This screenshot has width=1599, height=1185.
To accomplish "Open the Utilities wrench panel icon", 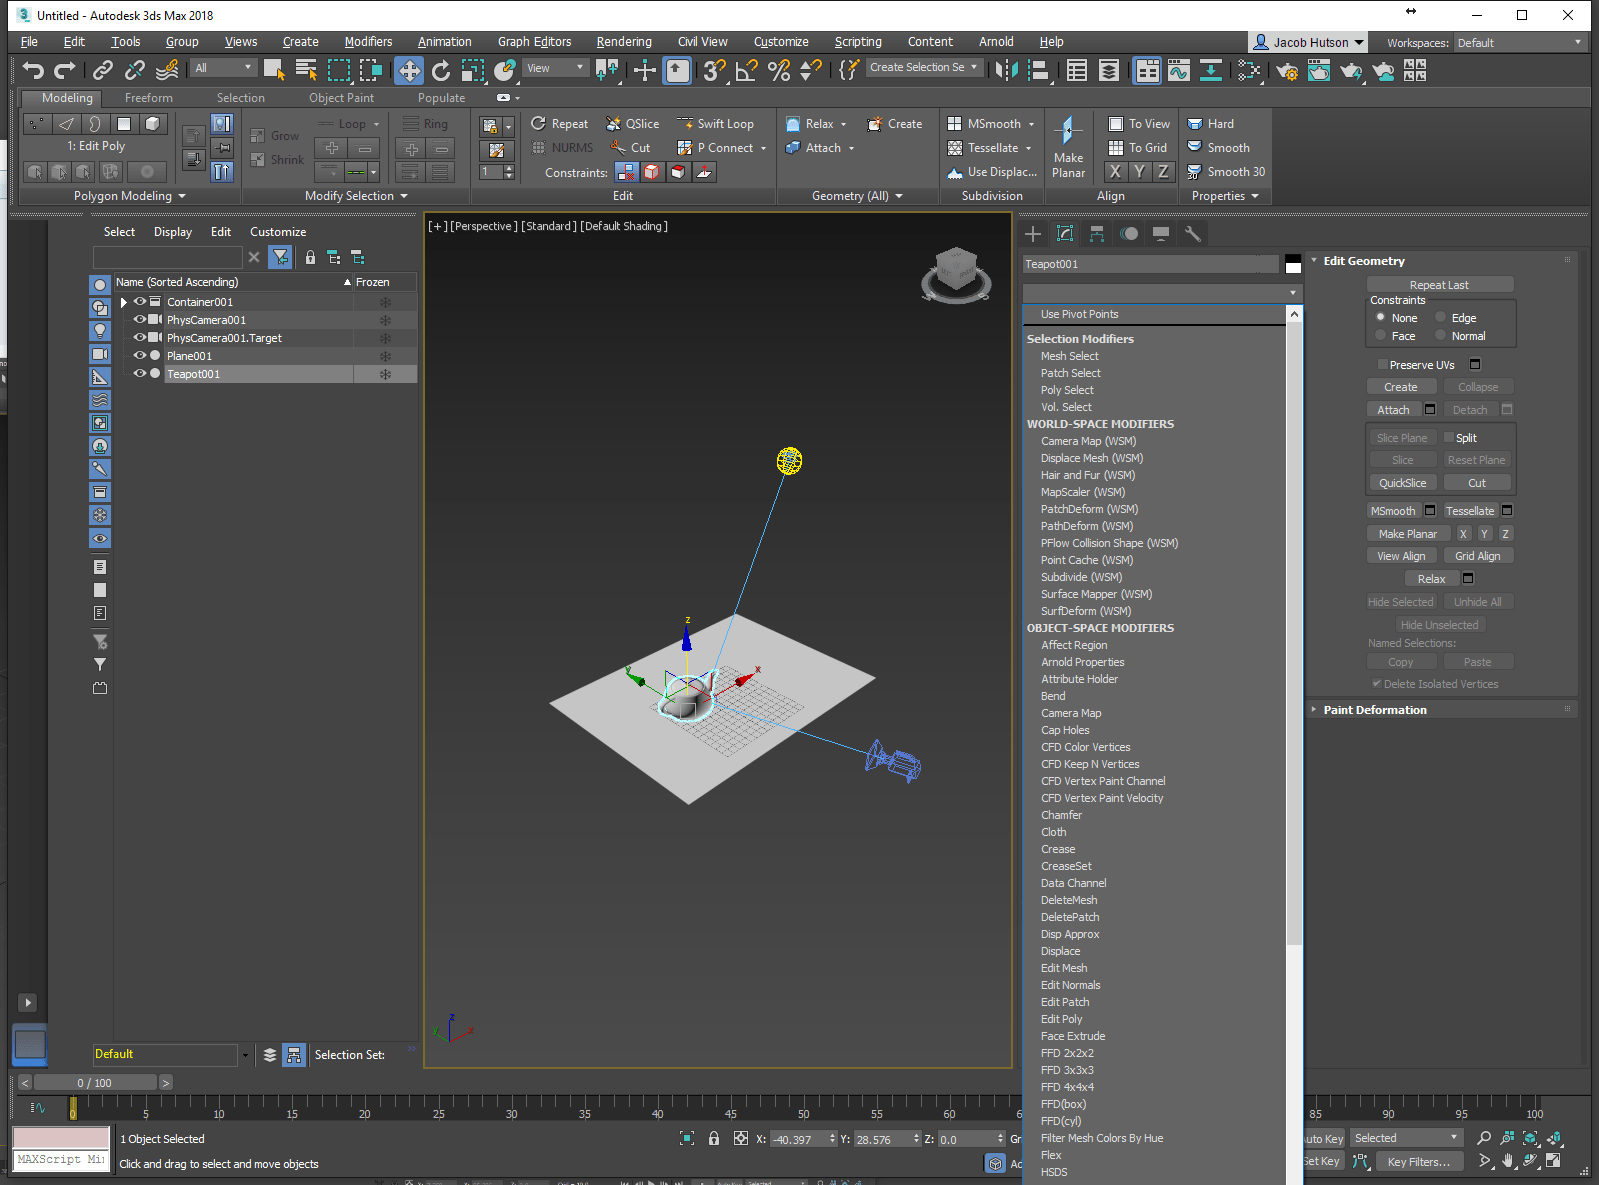I will point(1192,234).
